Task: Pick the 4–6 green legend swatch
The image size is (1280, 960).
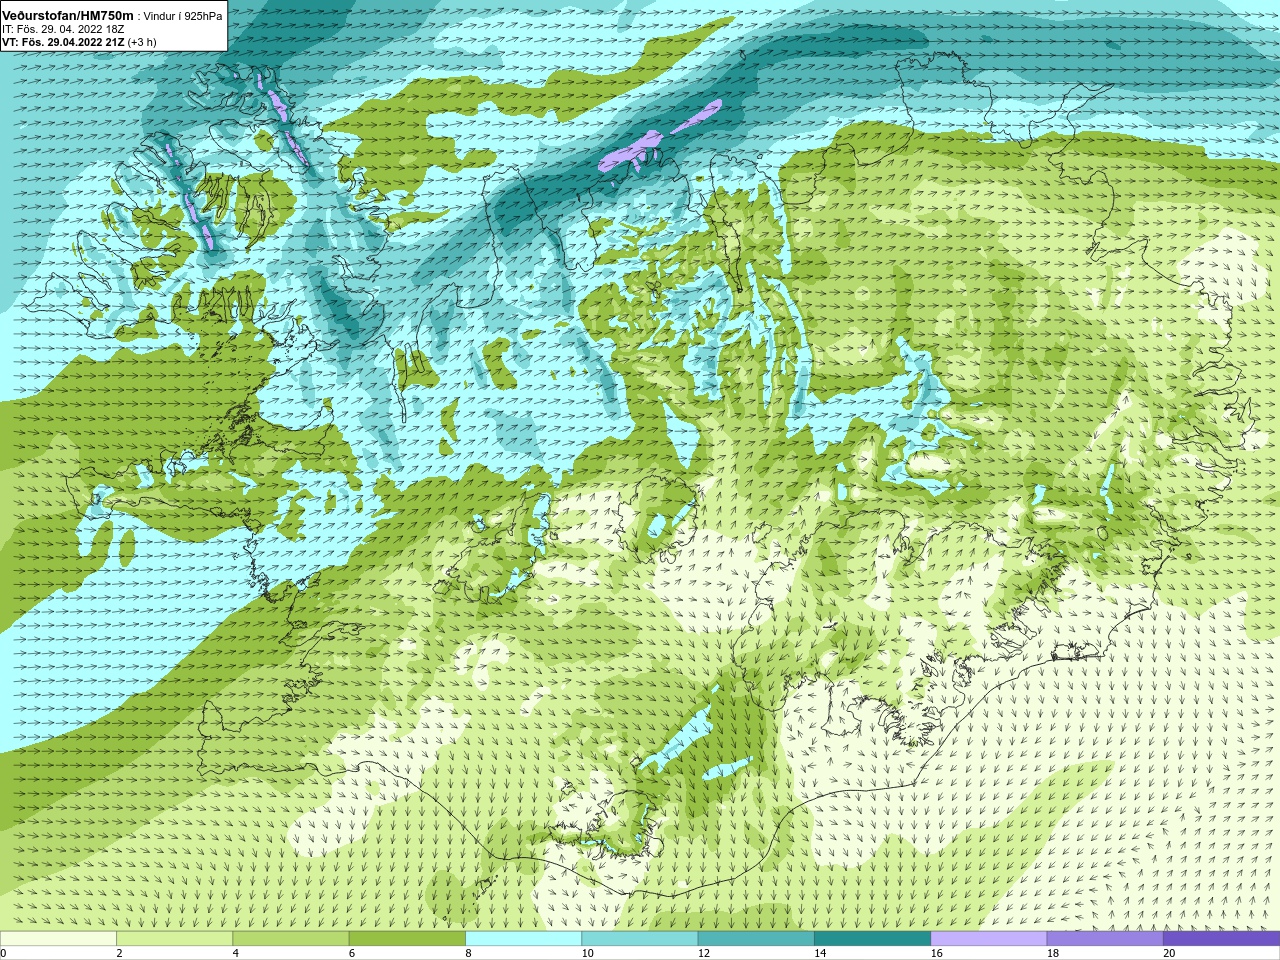Action: [291, 938]
